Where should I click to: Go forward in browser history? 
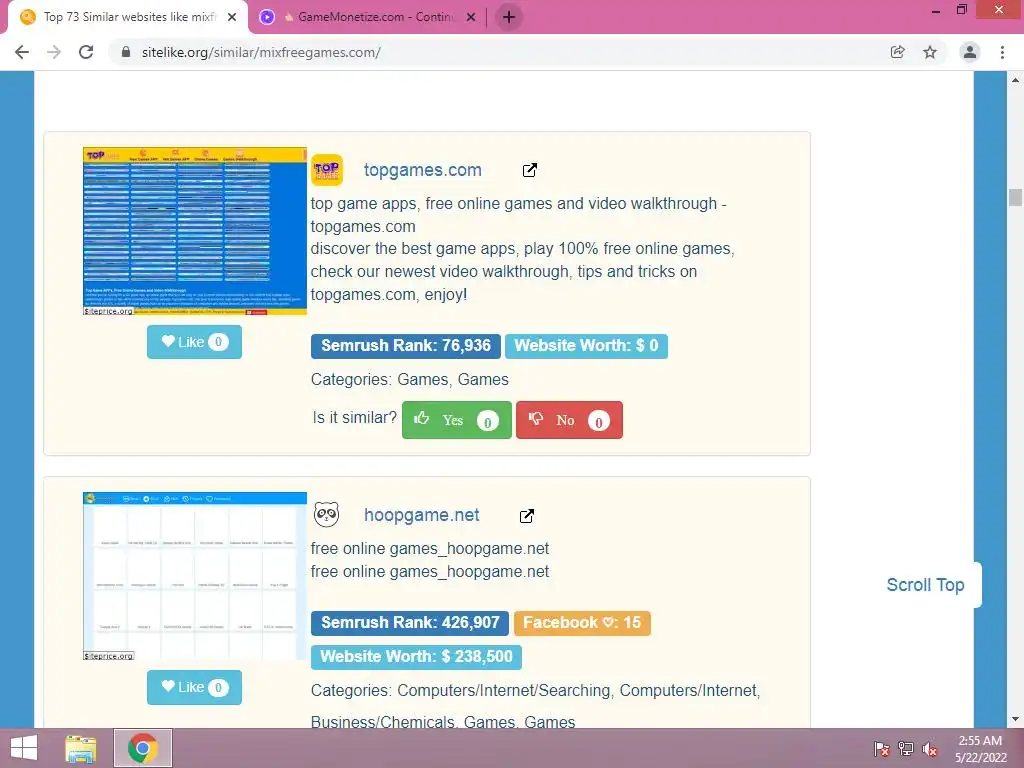(54, 52)
